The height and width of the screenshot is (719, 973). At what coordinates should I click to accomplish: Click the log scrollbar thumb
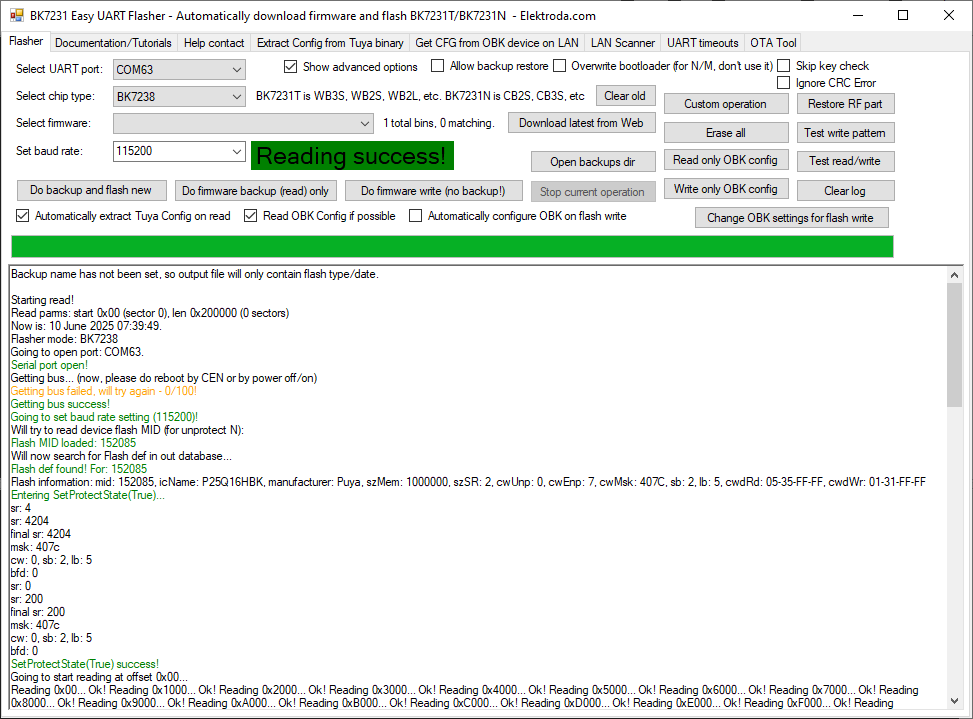(x=954, y=345)
